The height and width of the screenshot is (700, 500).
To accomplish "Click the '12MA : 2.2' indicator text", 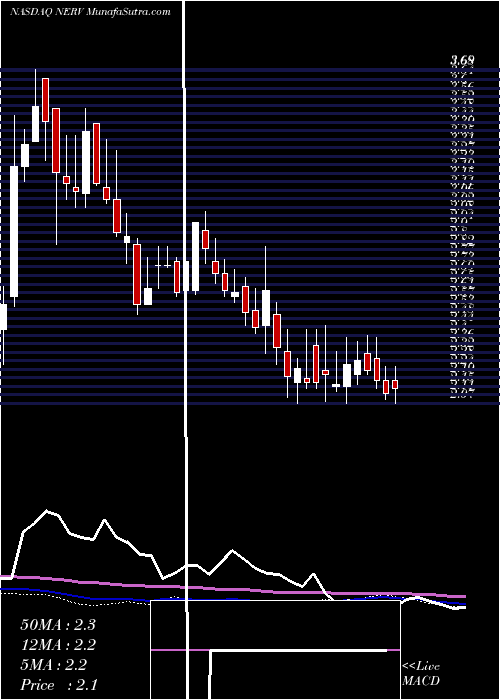I will (58, 645).
